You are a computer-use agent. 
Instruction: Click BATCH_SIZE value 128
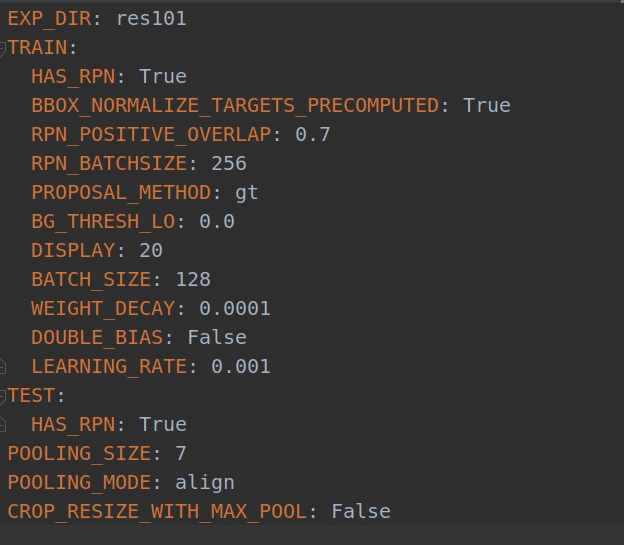(193, 279)
